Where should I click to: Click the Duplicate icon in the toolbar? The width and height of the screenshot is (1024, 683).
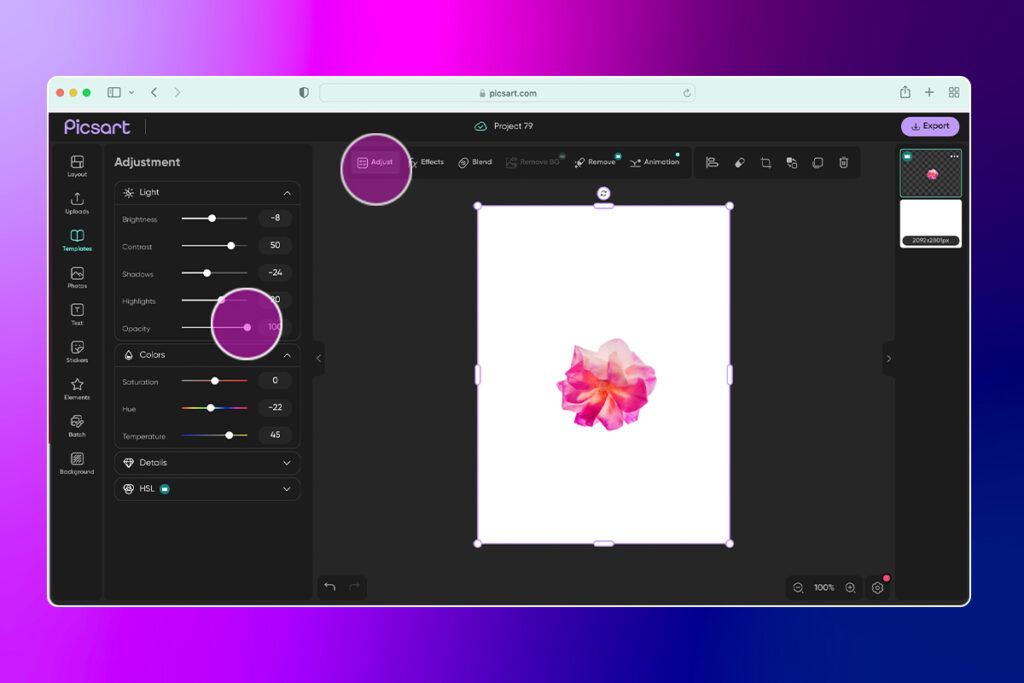[793, 162]
